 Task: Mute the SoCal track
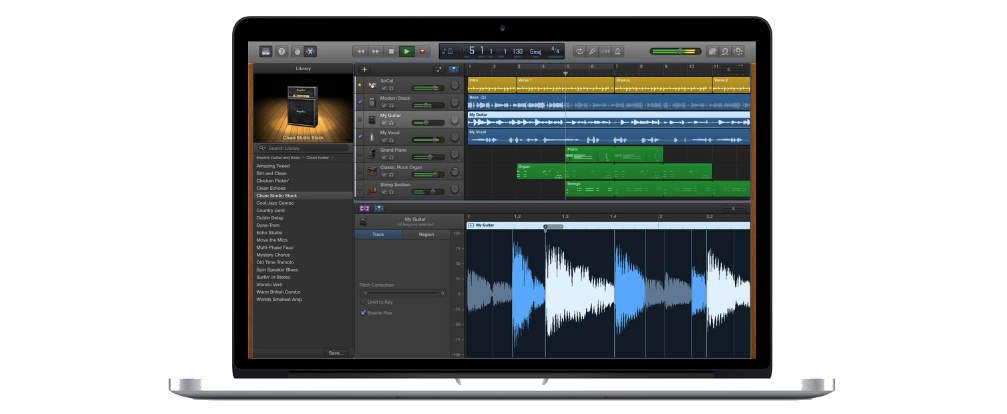(383, 89)
